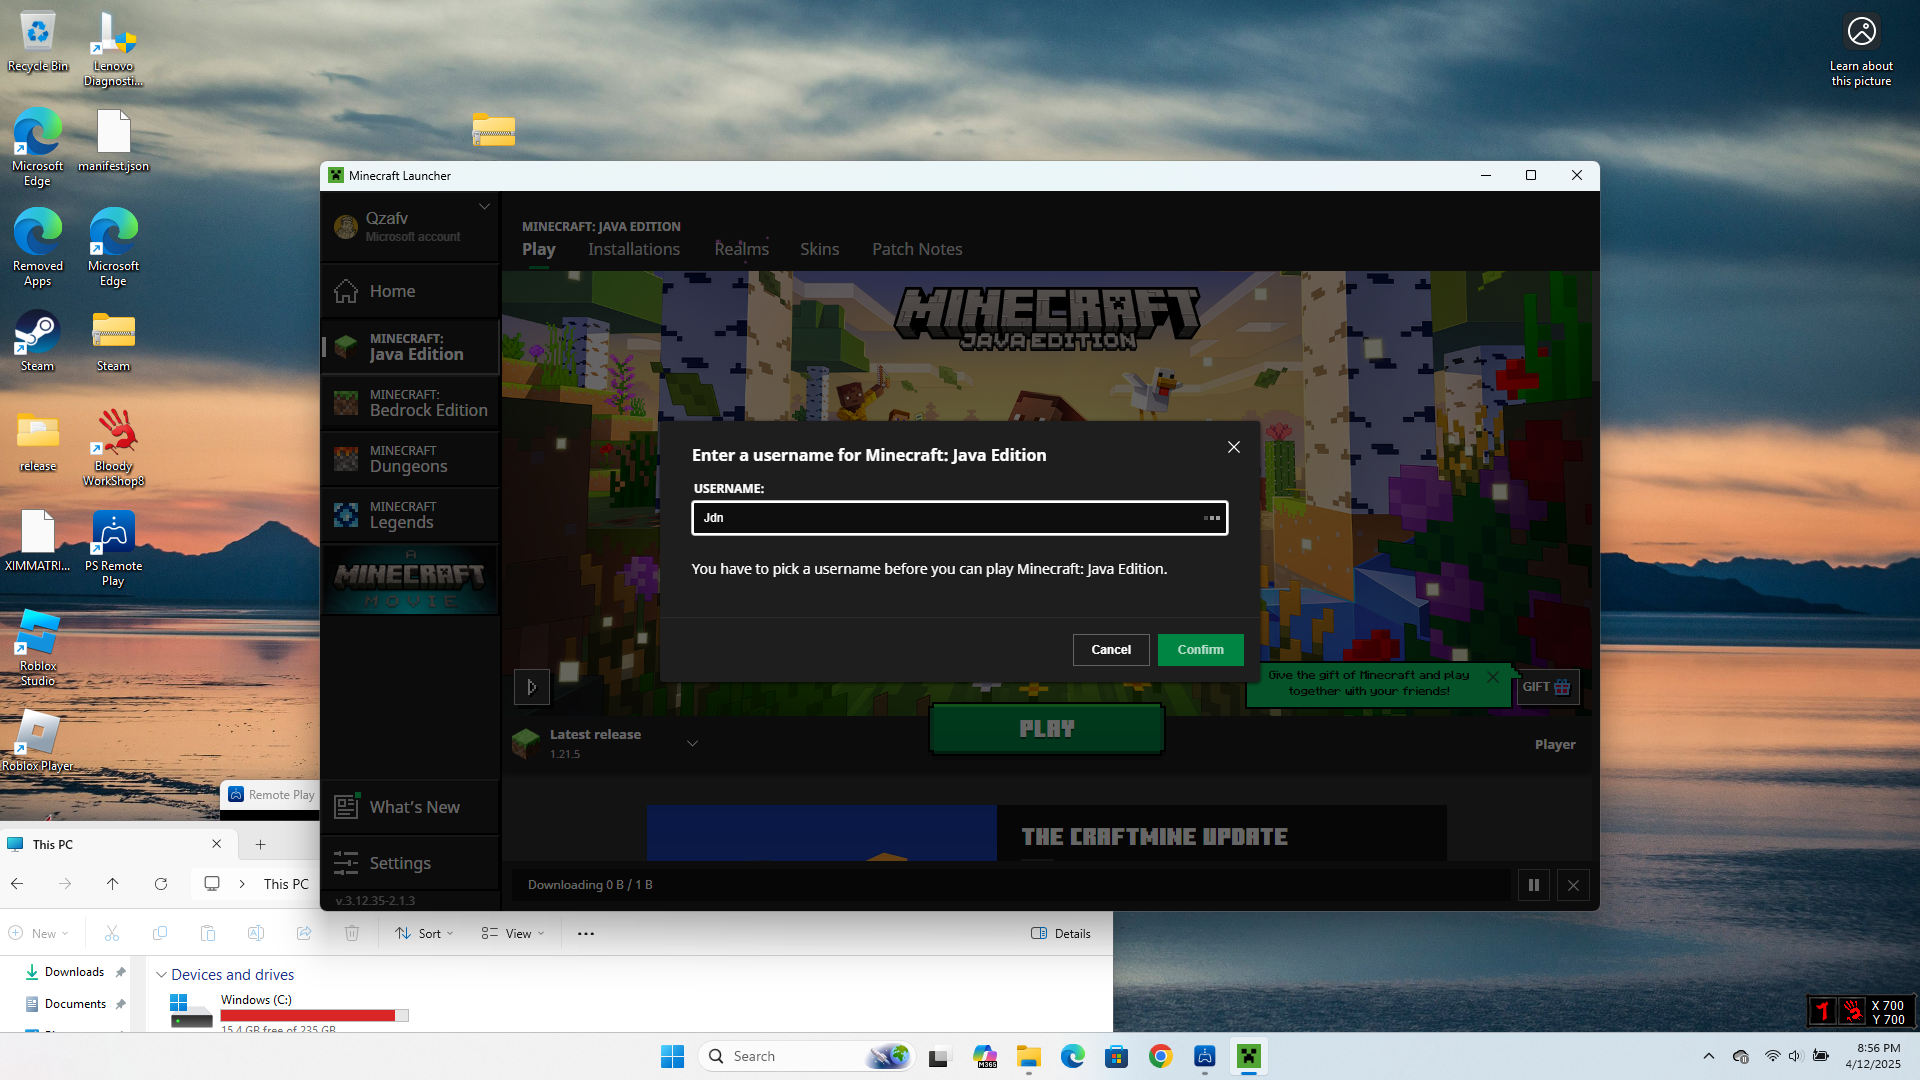
Task: Open Home in Minecraft Launcher sidebar
Action: coord(410,291)
